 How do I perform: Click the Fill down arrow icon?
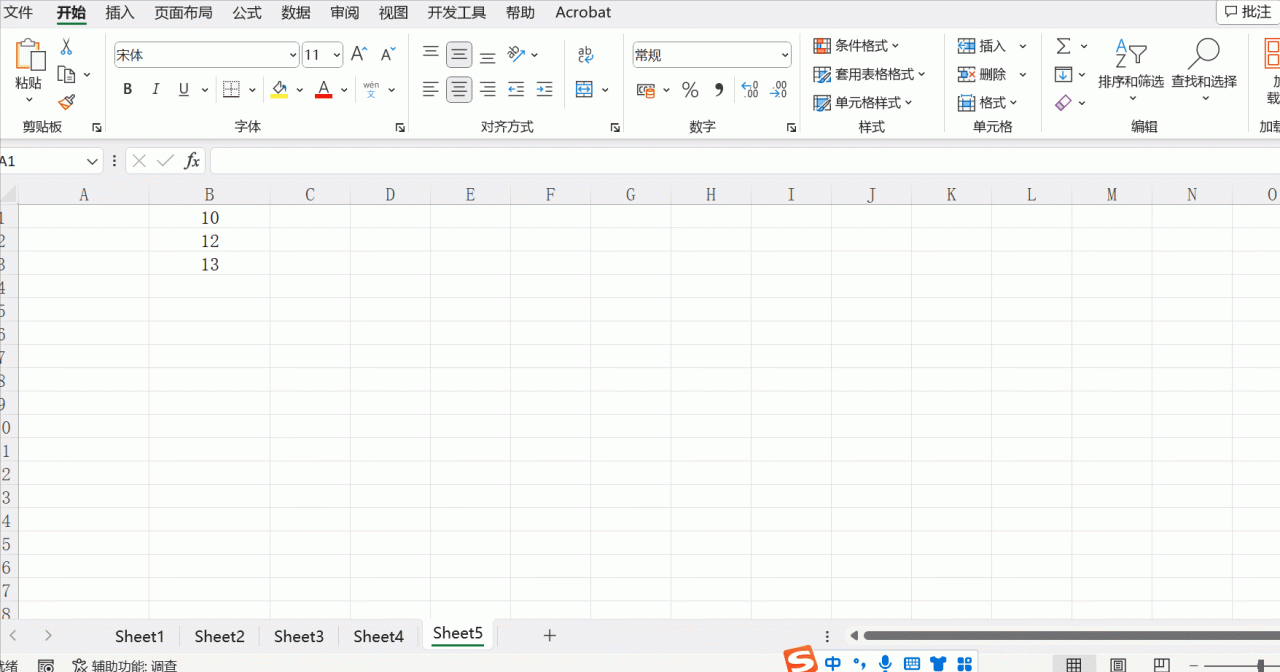coord(1063,74)
